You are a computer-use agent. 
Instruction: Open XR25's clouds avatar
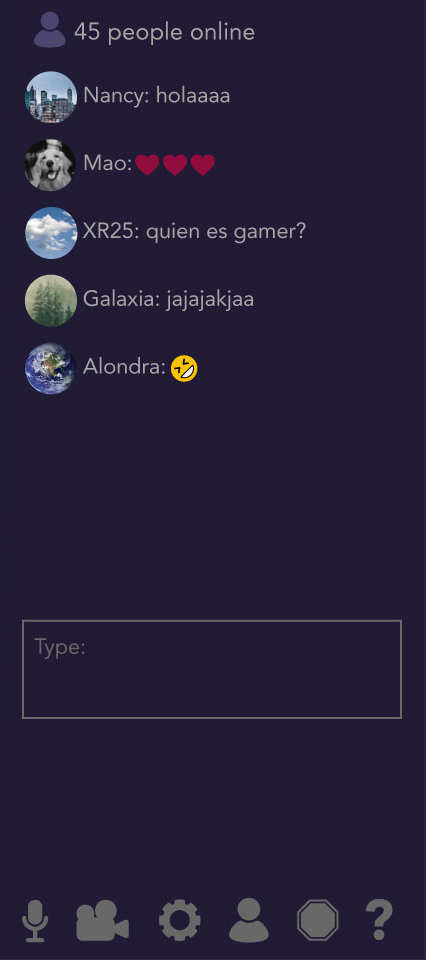pyautogui.click(x=51, y=233)
